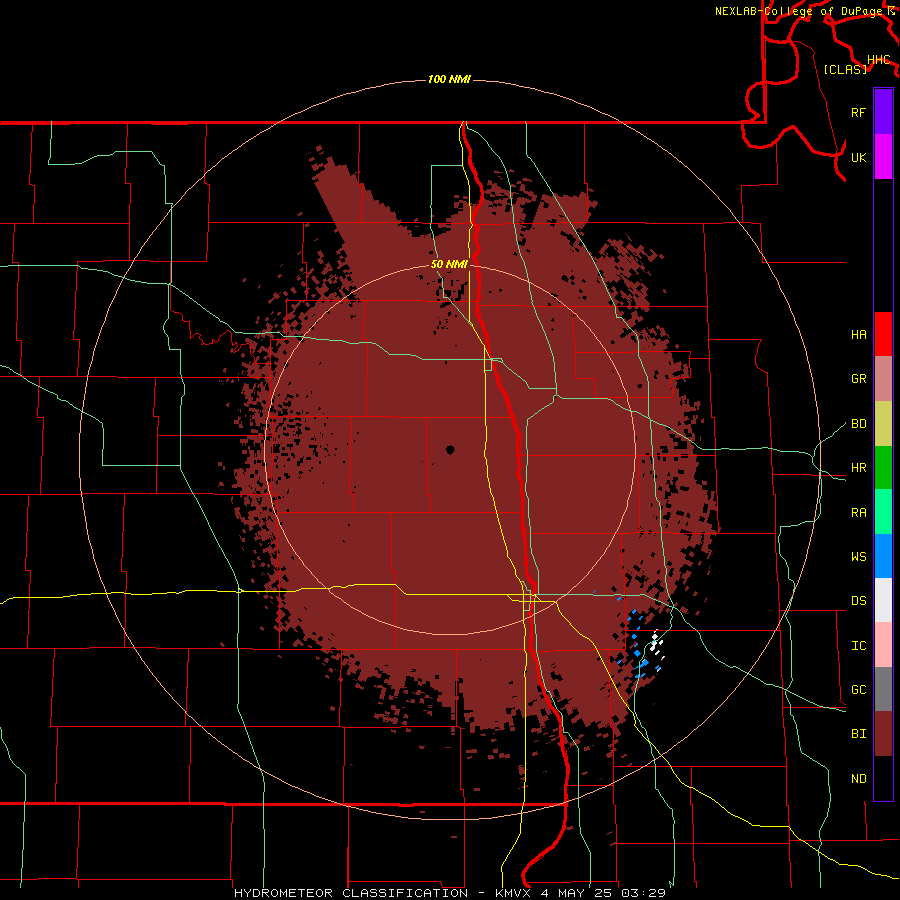900x900 pixels.
Task: Click the RA legend label
Action: point(859,512)
